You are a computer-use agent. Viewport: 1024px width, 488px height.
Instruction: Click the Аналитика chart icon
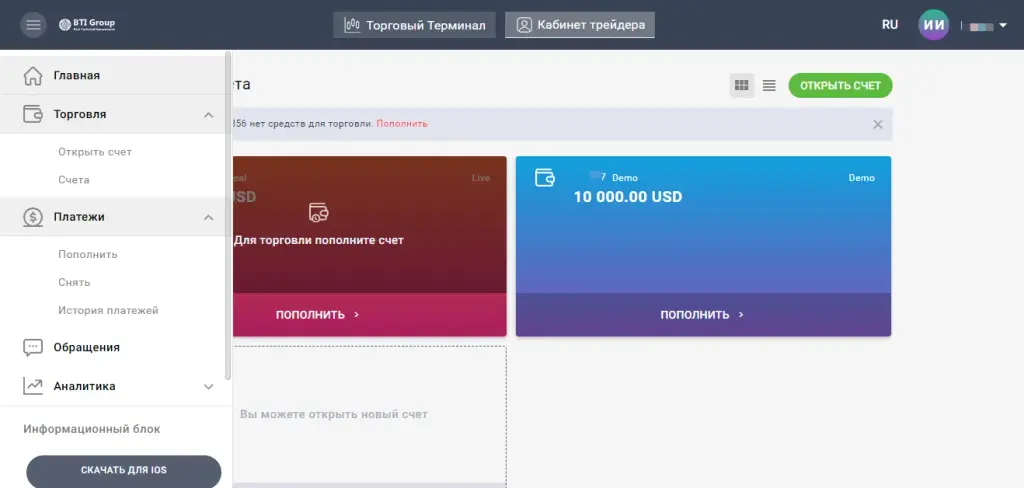[33, 386]
